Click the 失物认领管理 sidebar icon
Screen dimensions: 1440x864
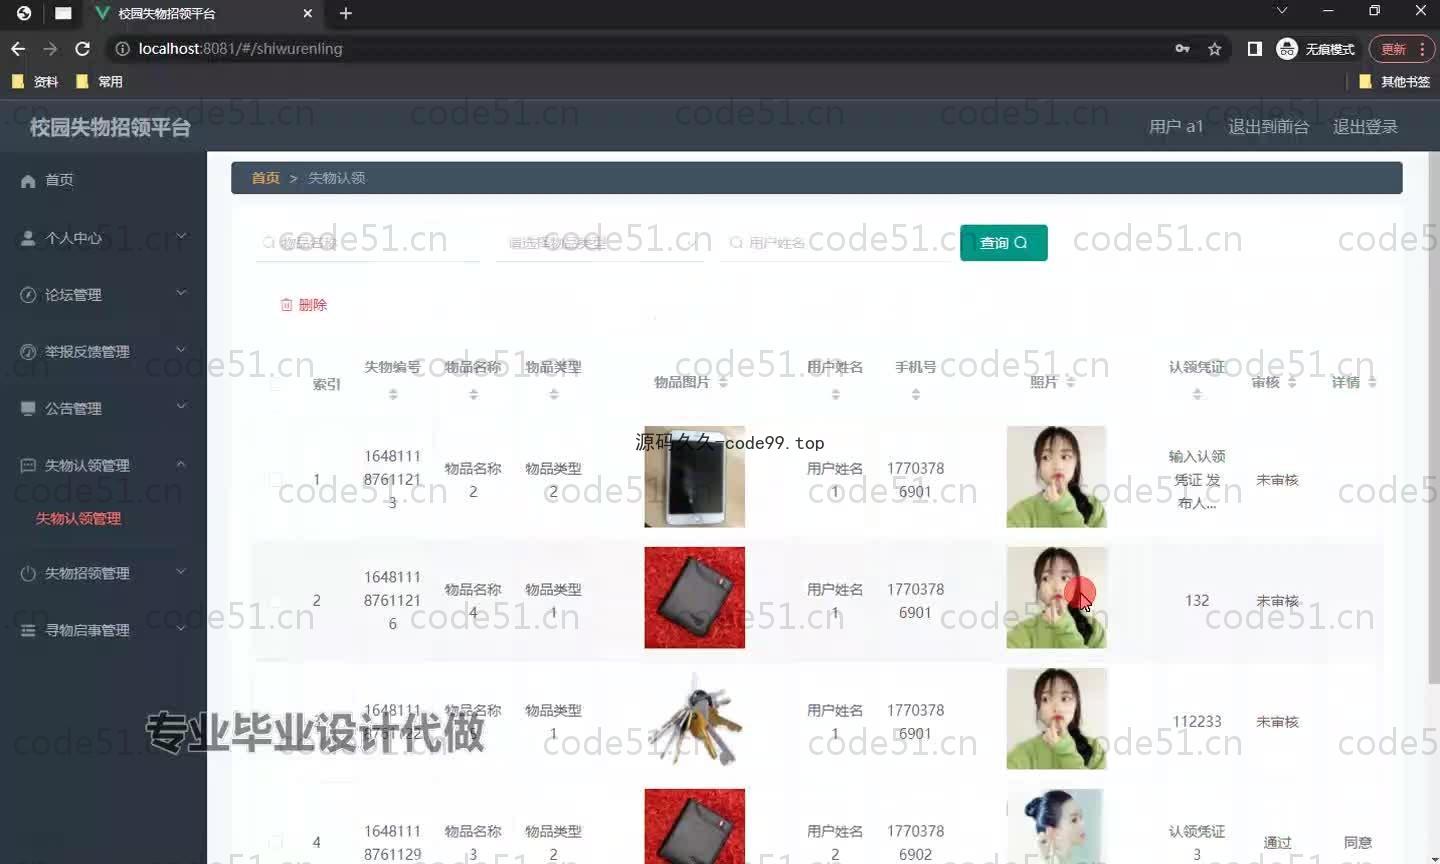tap(28, 465)
